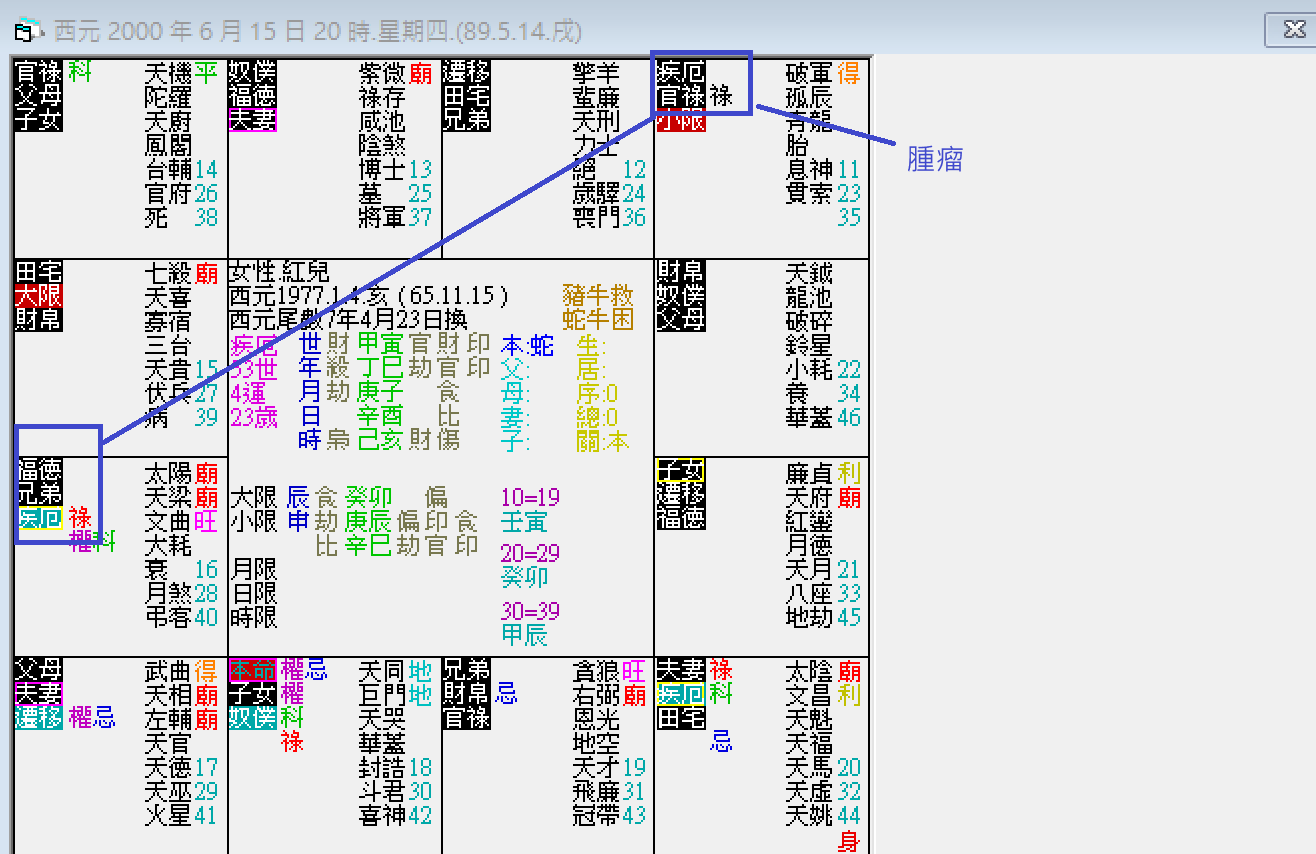Click the magenta "23歲" text

tap(254, 417)
